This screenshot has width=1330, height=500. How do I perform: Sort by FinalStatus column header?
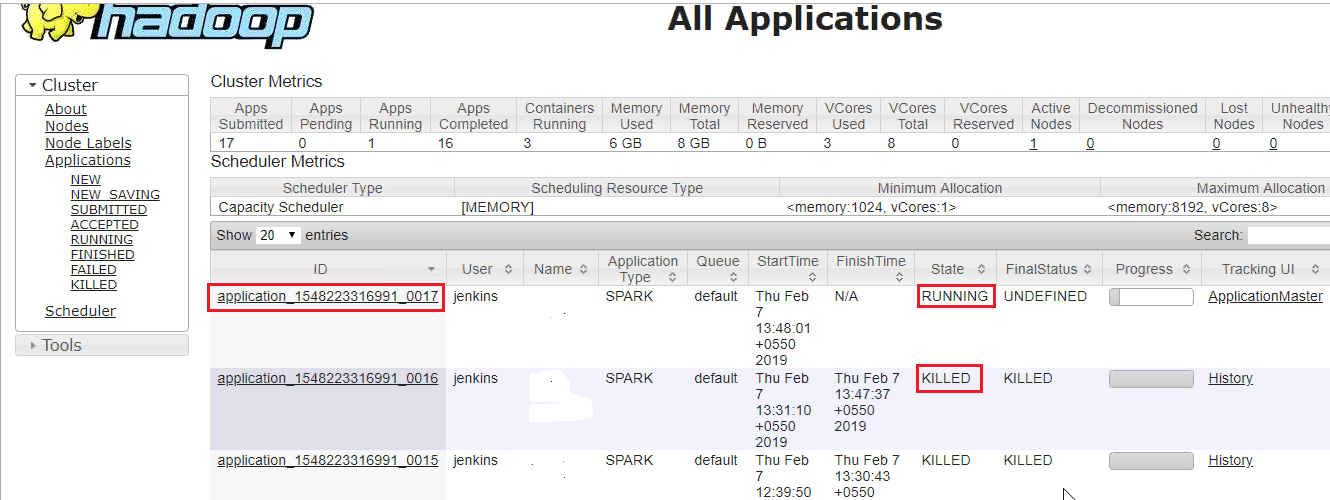tap(1048, 269)
